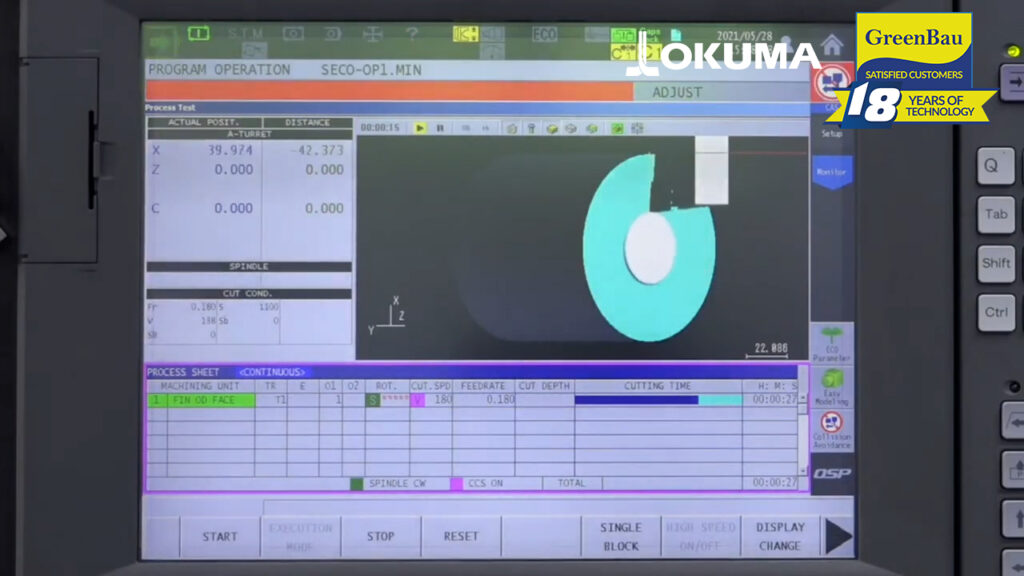
Task: Toggle Single Block mode
Action: click(x=621, y=535)
